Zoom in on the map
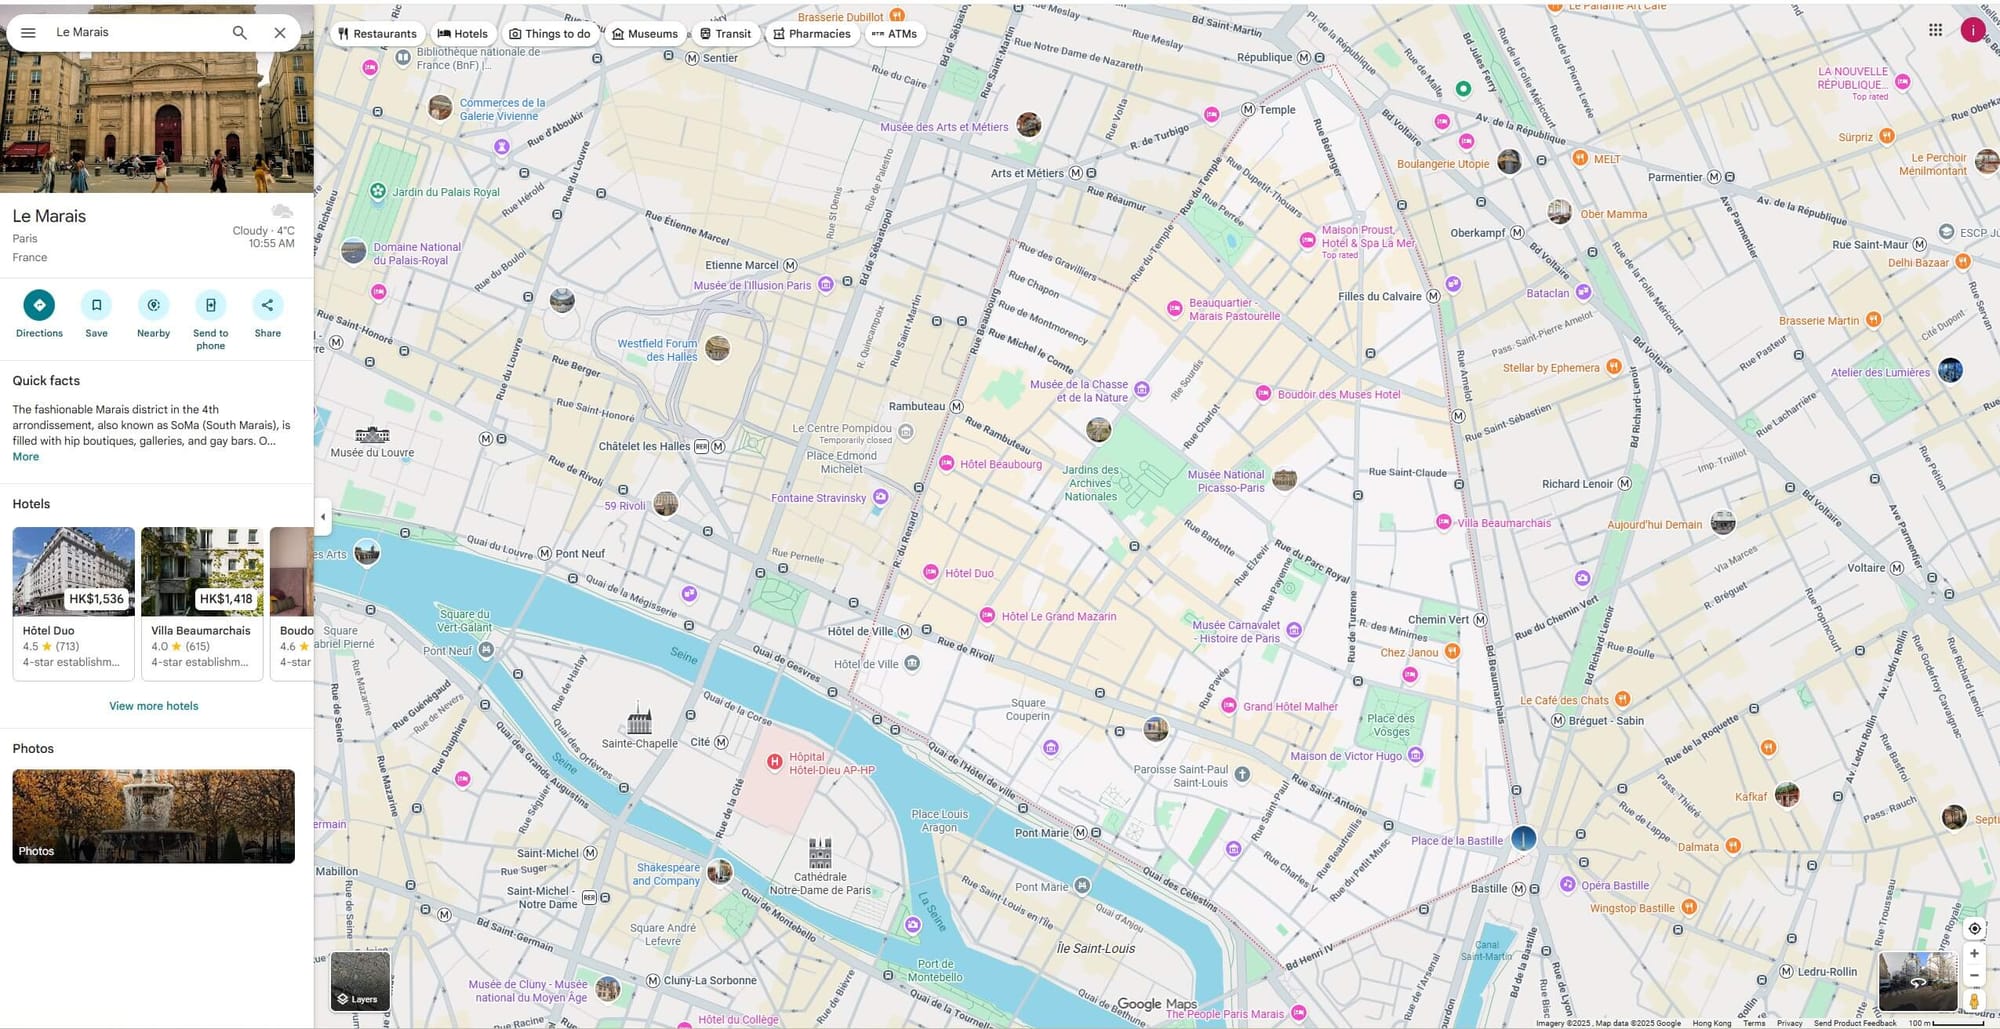The height and width of the screenshot is (1029, 2000). click(1973, 954)
